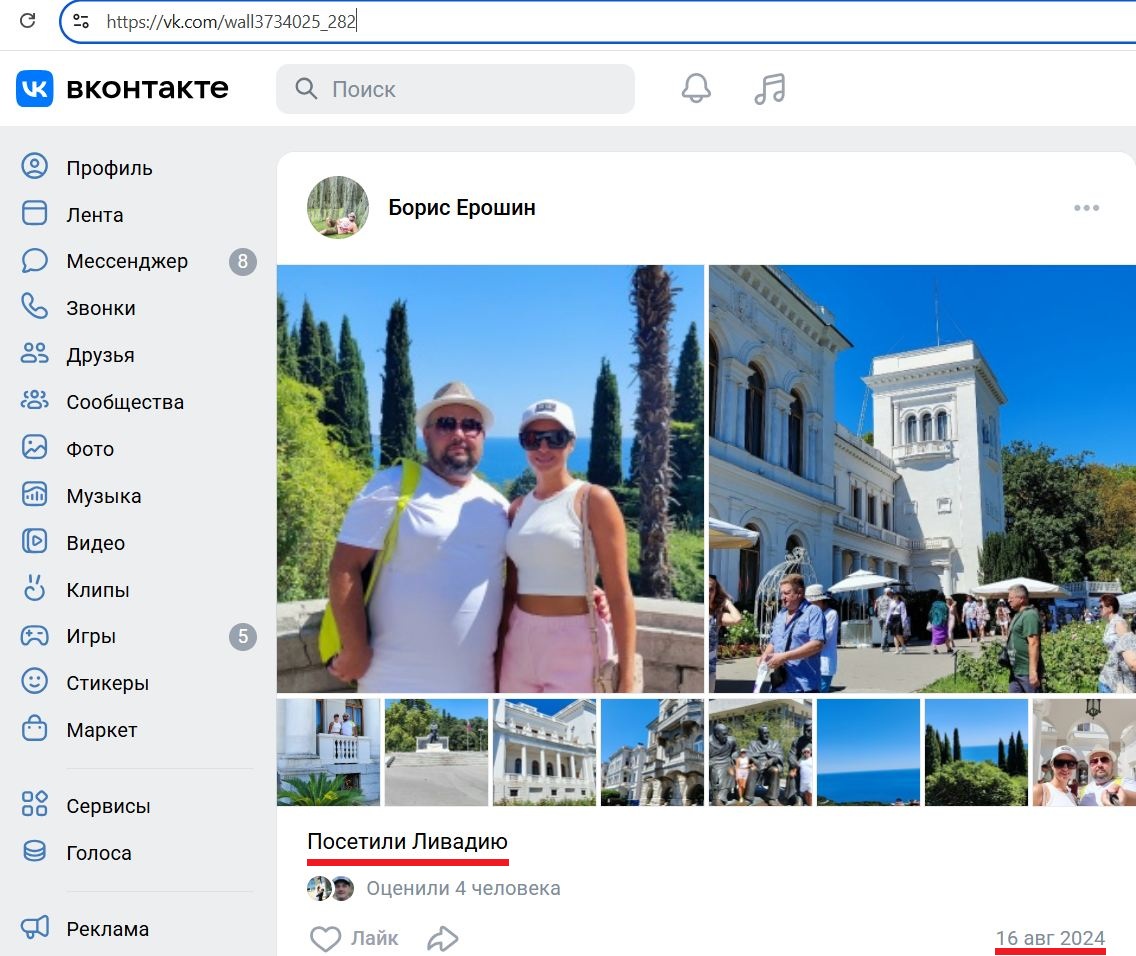
Task: Click the notifications bell icon in the header
Action: 695,88
